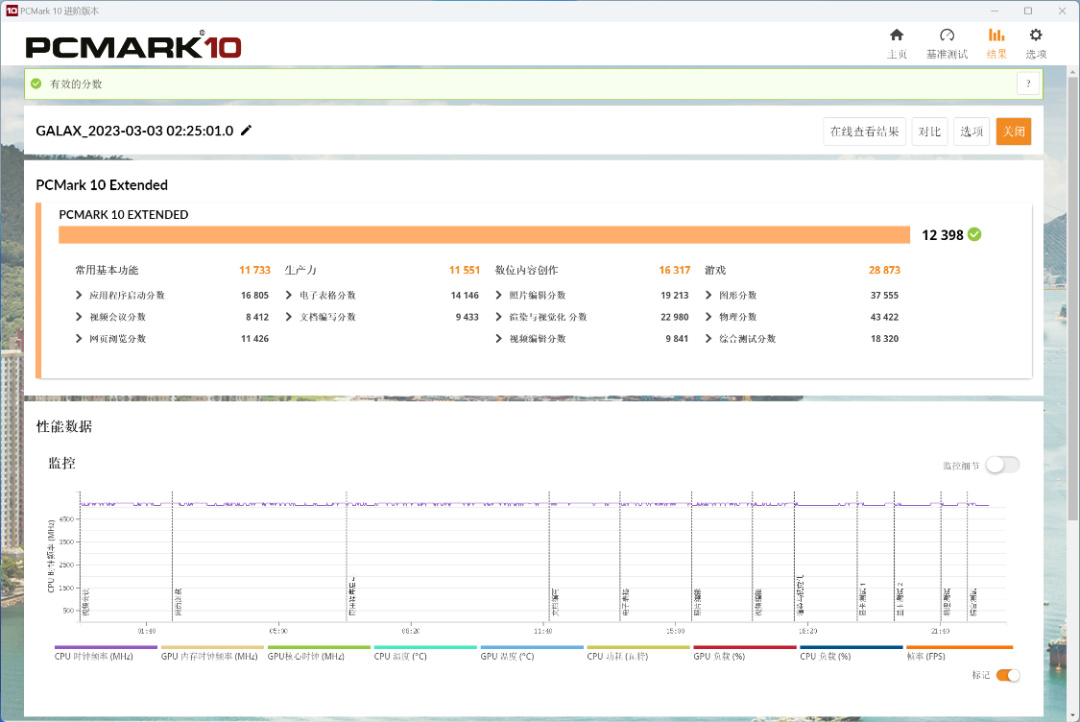Click the 游戏 score 28 873

[x=884, y=270]
